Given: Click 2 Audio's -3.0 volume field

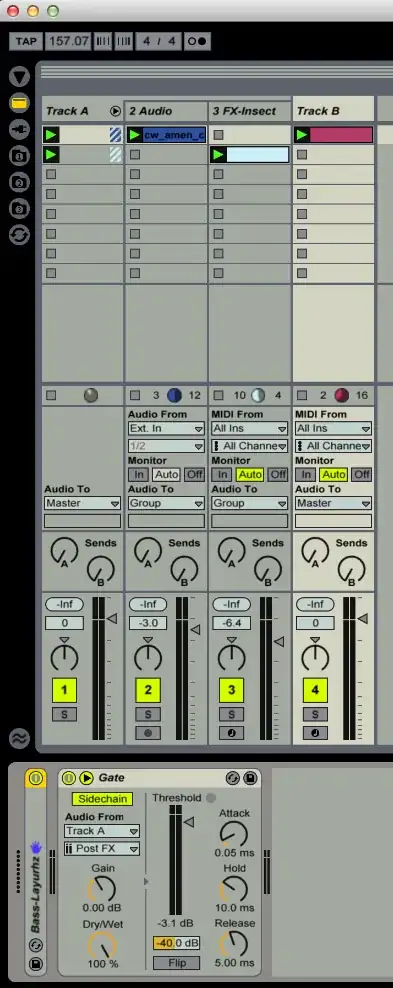Looking at the screenshot, I should point(148,623).
